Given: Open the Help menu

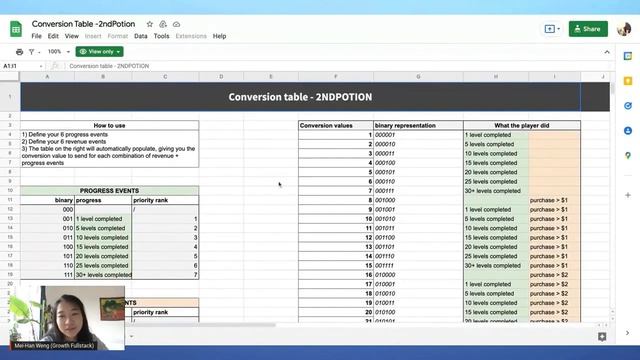Looking at the screenshot, I should [x=219, y=36].
